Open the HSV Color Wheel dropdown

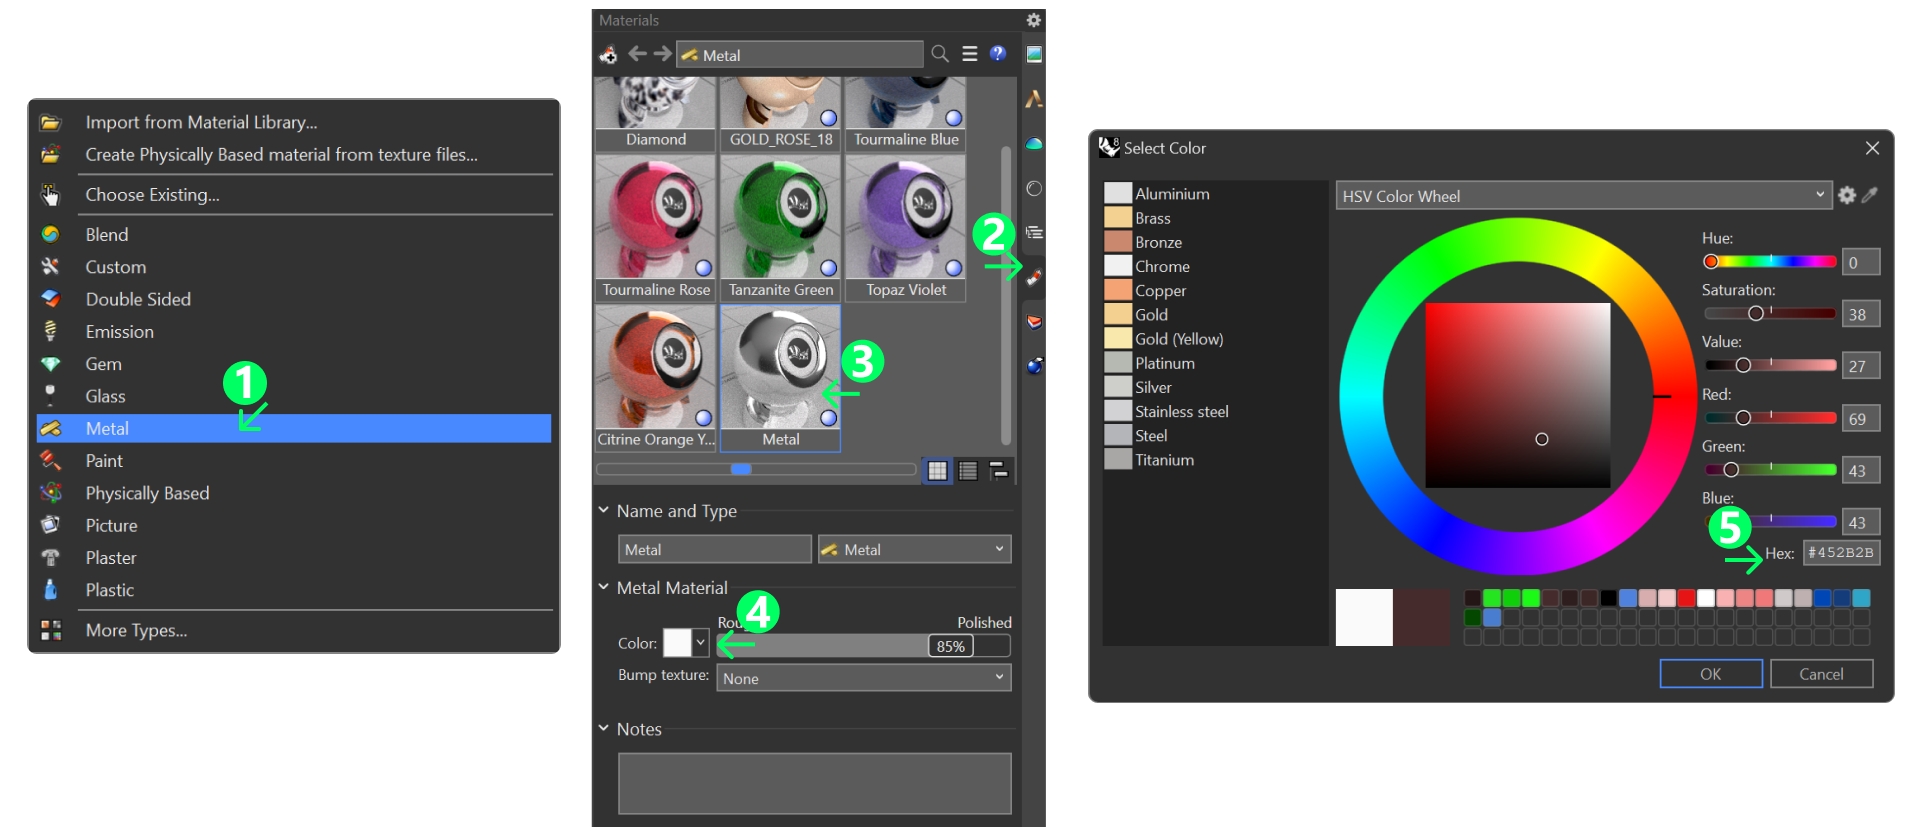(x=1583, y=195)
